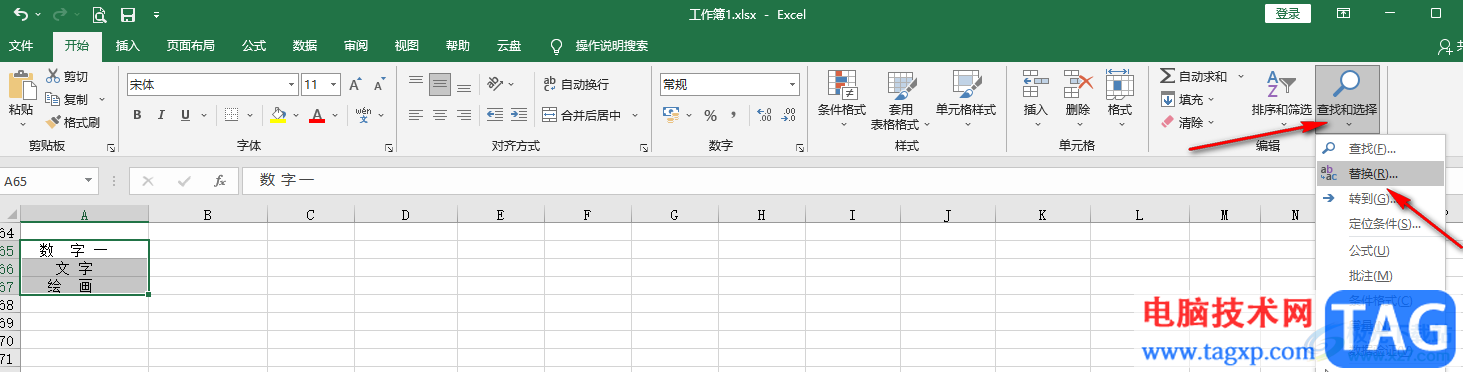Switch to 页面布局 Page Layout tab
Viewport: 1463px width, 372px height.
click(191, 46)
